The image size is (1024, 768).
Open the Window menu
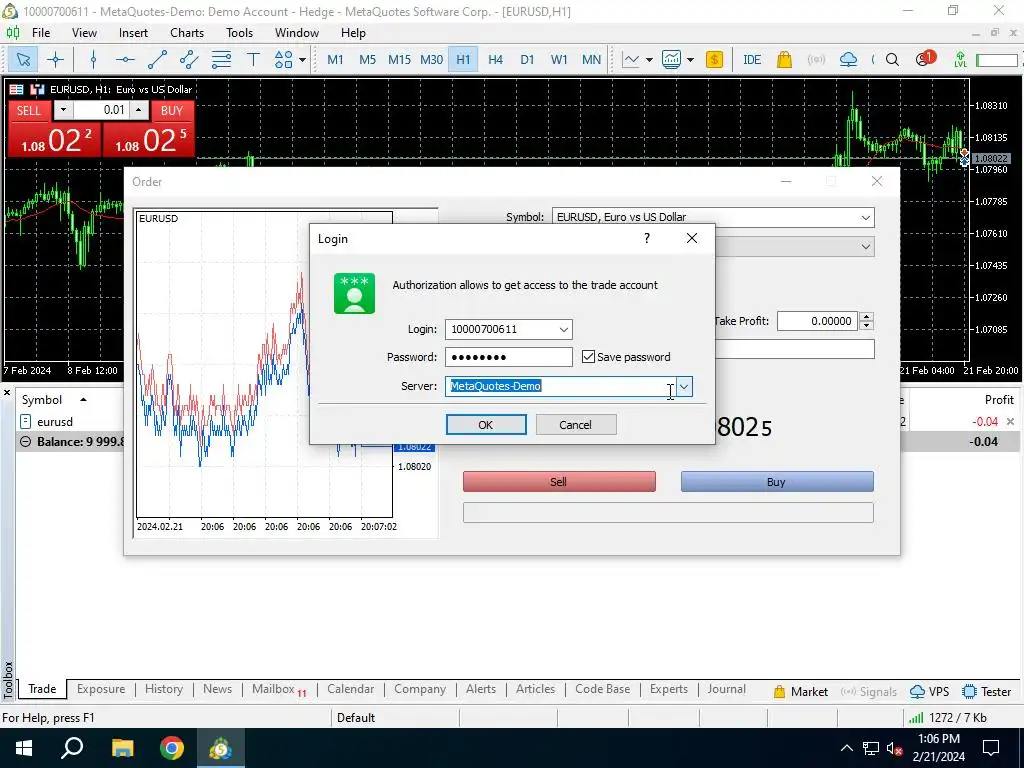point(296,33)
